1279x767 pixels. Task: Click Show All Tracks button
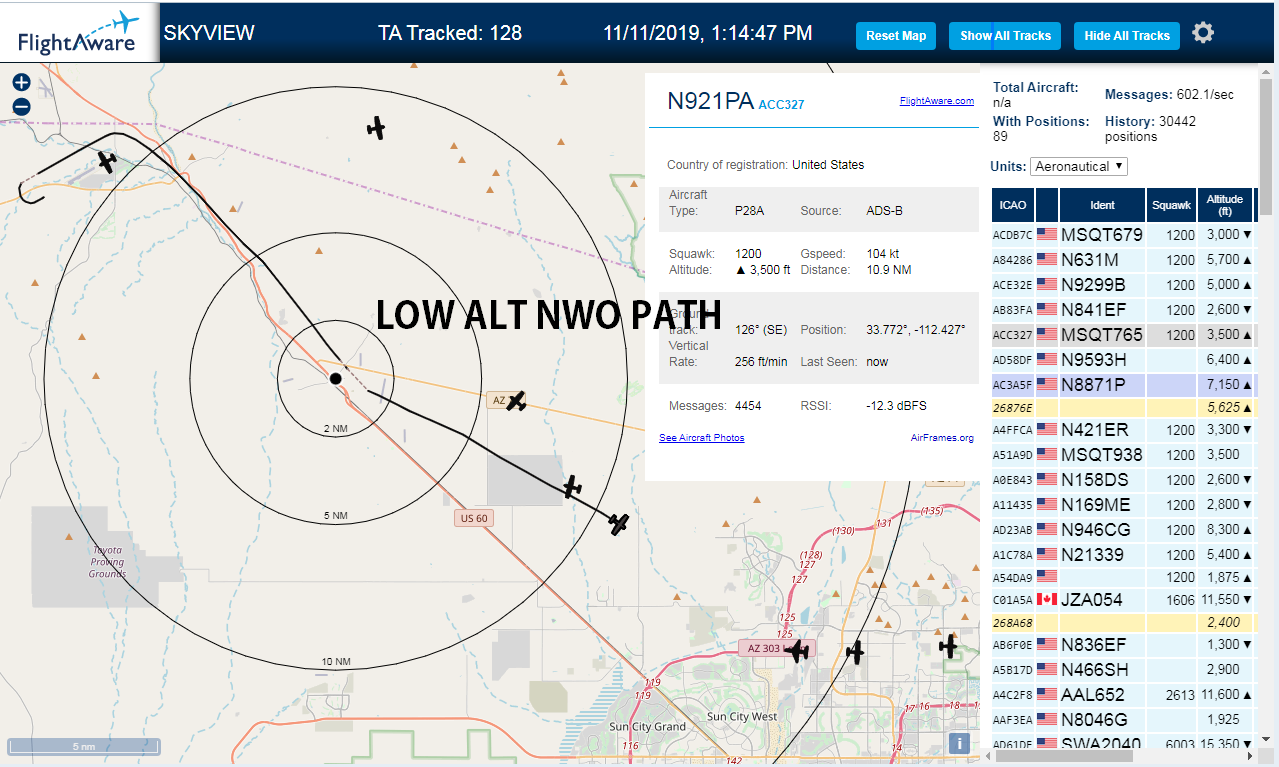coord(1005,36)
